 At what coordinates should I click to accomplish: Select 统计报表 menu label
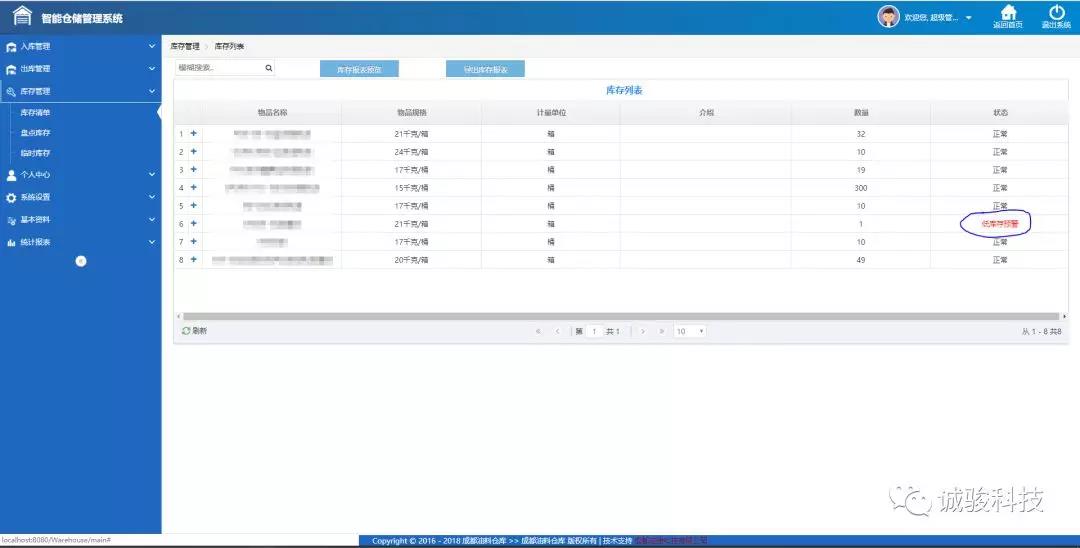tap(35, 242)
